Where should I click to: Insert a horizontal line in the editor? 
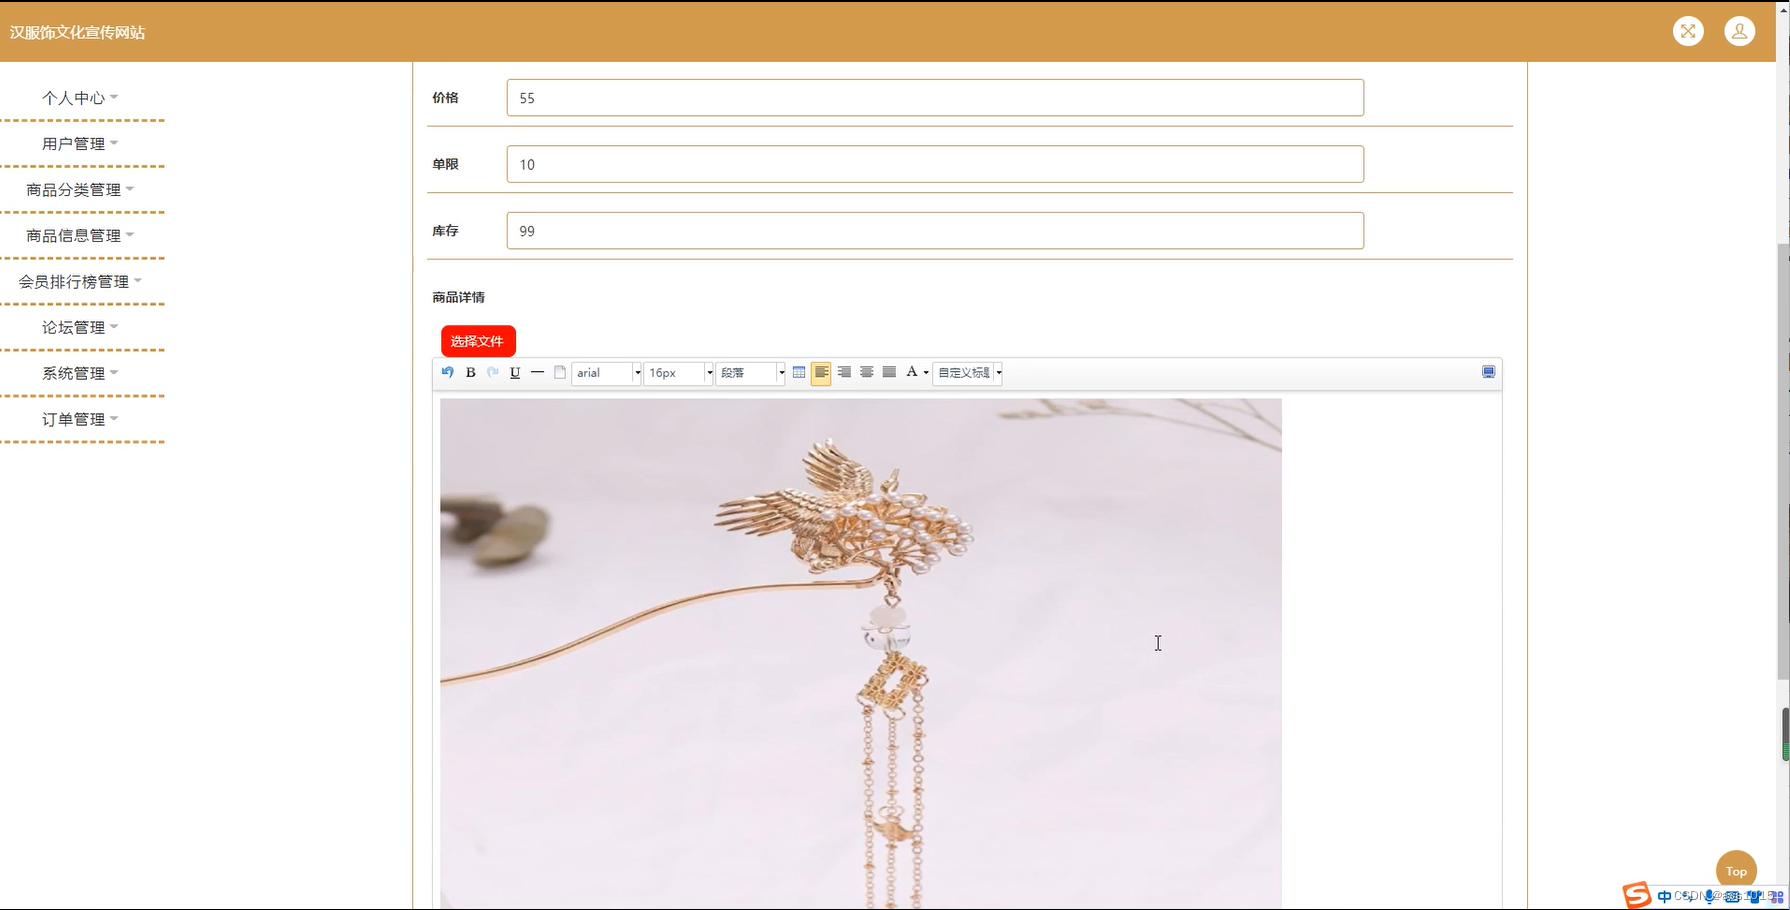537,372
